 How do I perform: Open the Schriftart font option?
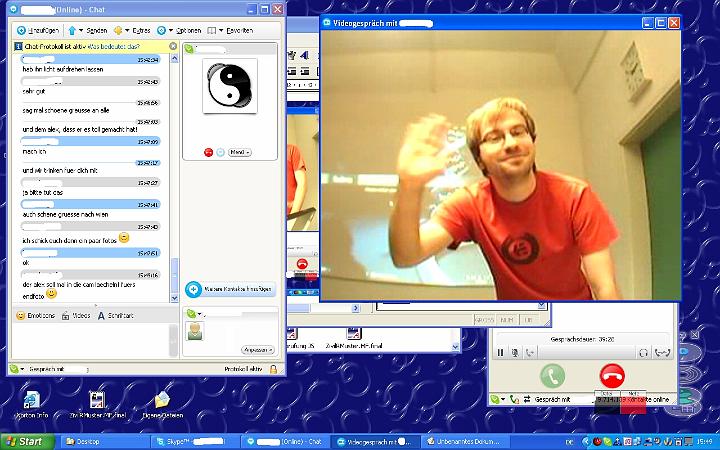click(x=115, y=315)
